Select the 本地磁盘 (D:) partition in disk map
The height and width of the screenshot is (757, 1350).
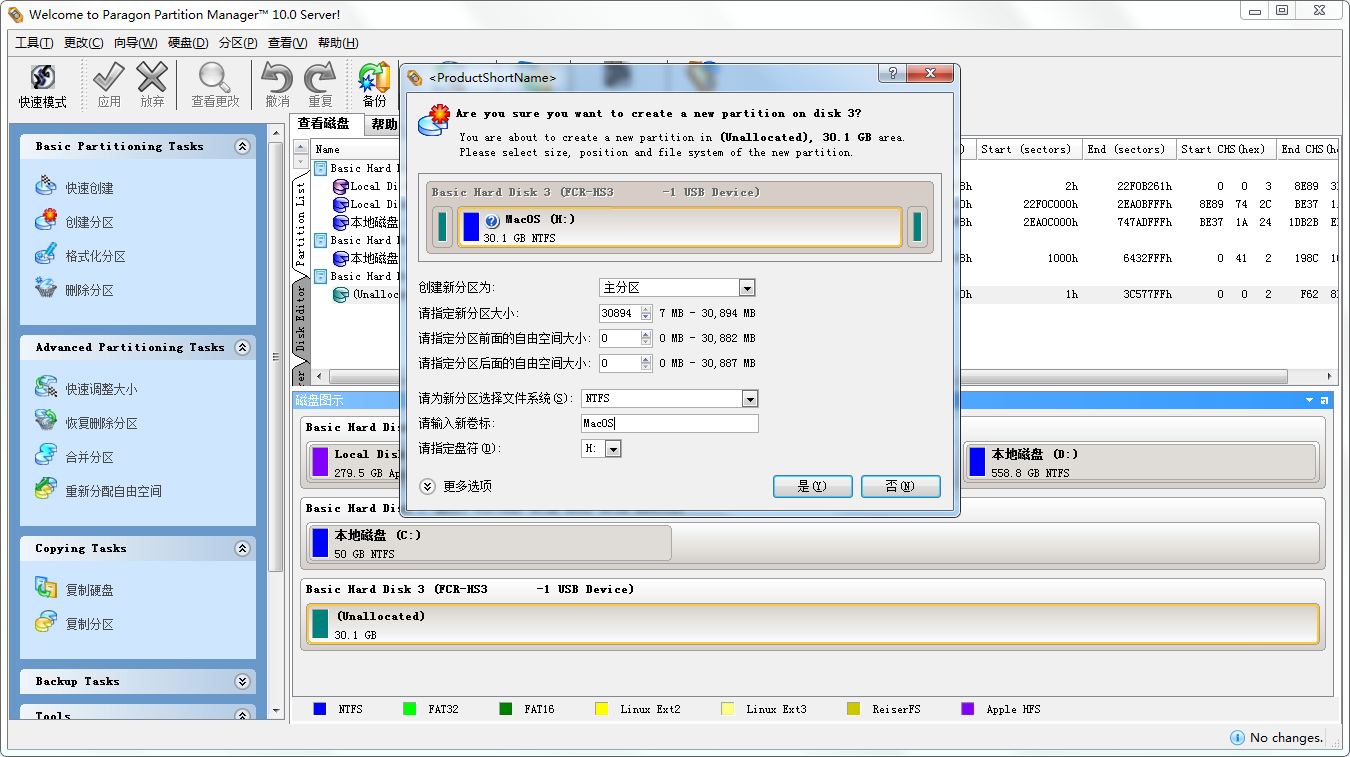click(1140, 462)
